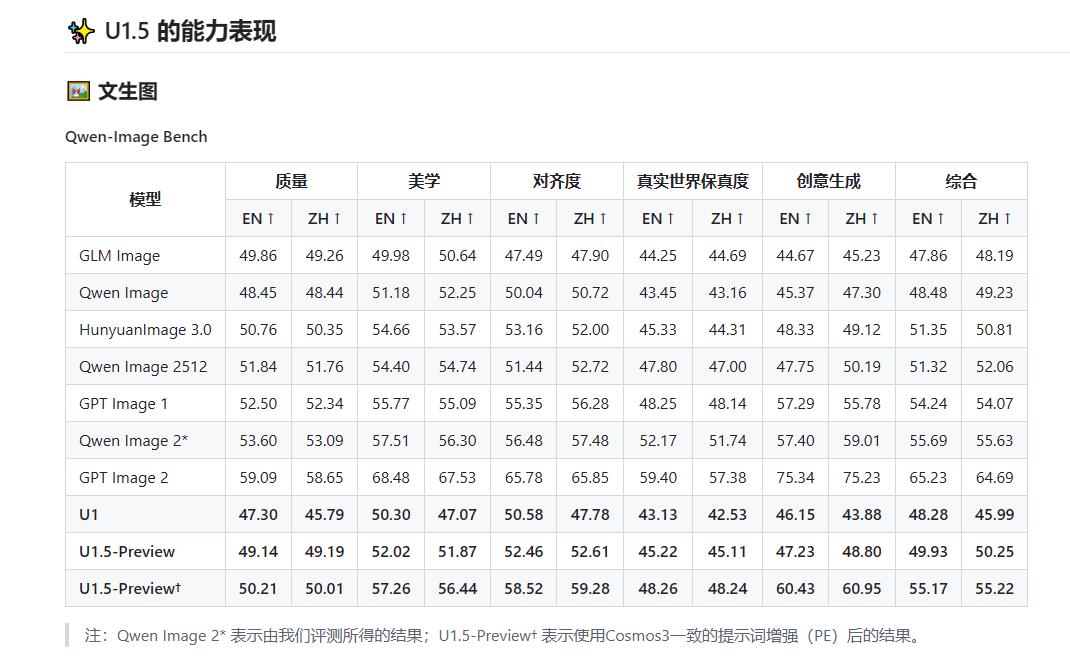Click the EN ↑ subheader under 创意生成
Image resolution: width=1070 pixels, height=658 pixels.
pyautogui.click(x=795, y=218)
